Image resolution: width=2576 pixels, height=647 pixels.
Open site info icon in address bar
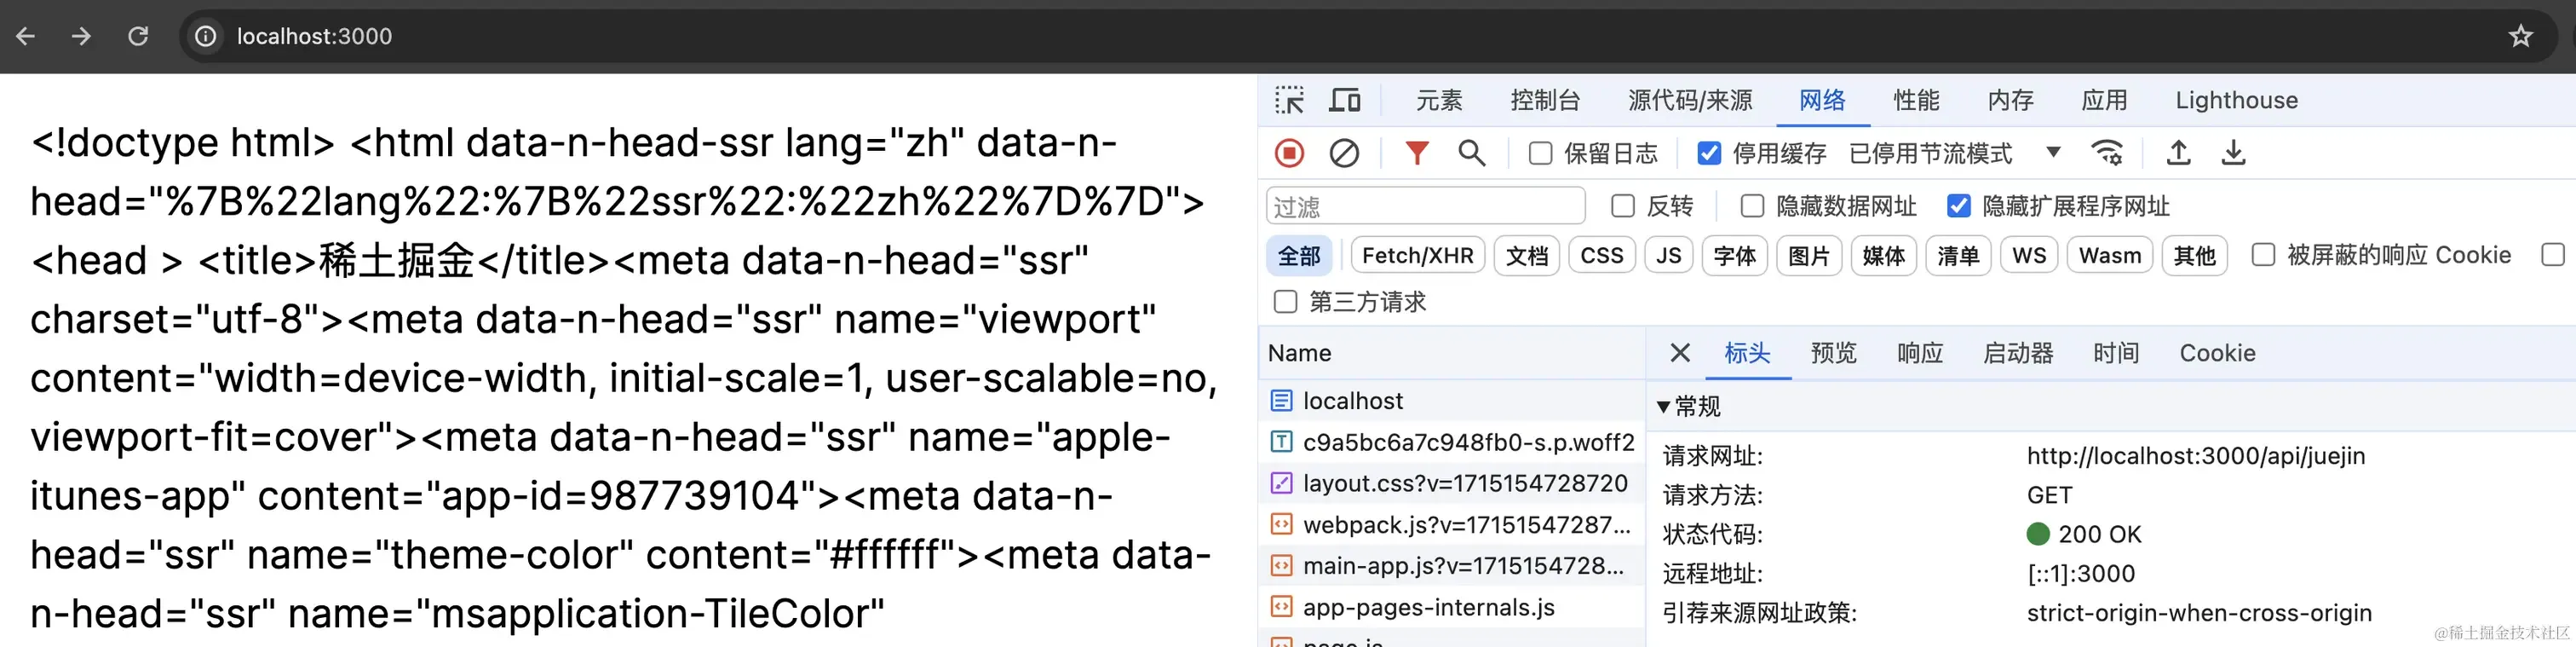pos(205,36)
